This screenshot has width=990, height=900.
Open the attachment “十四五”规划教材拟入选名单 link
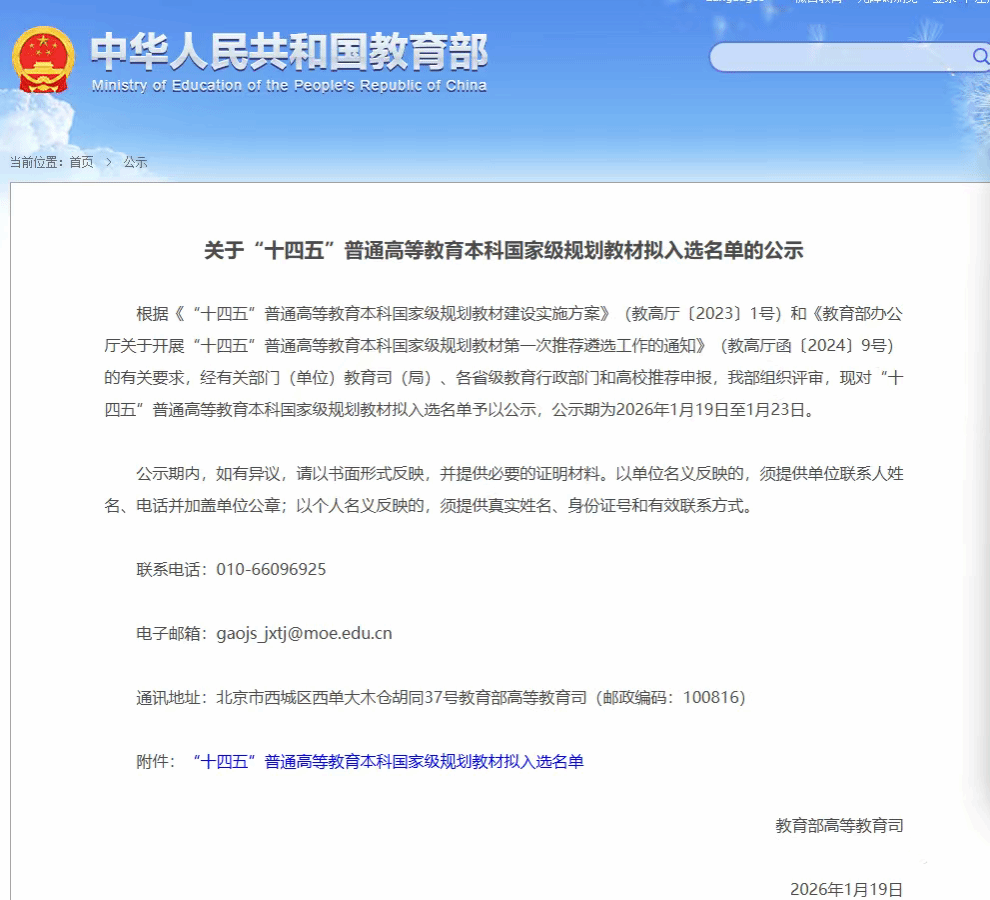(387, 762)
